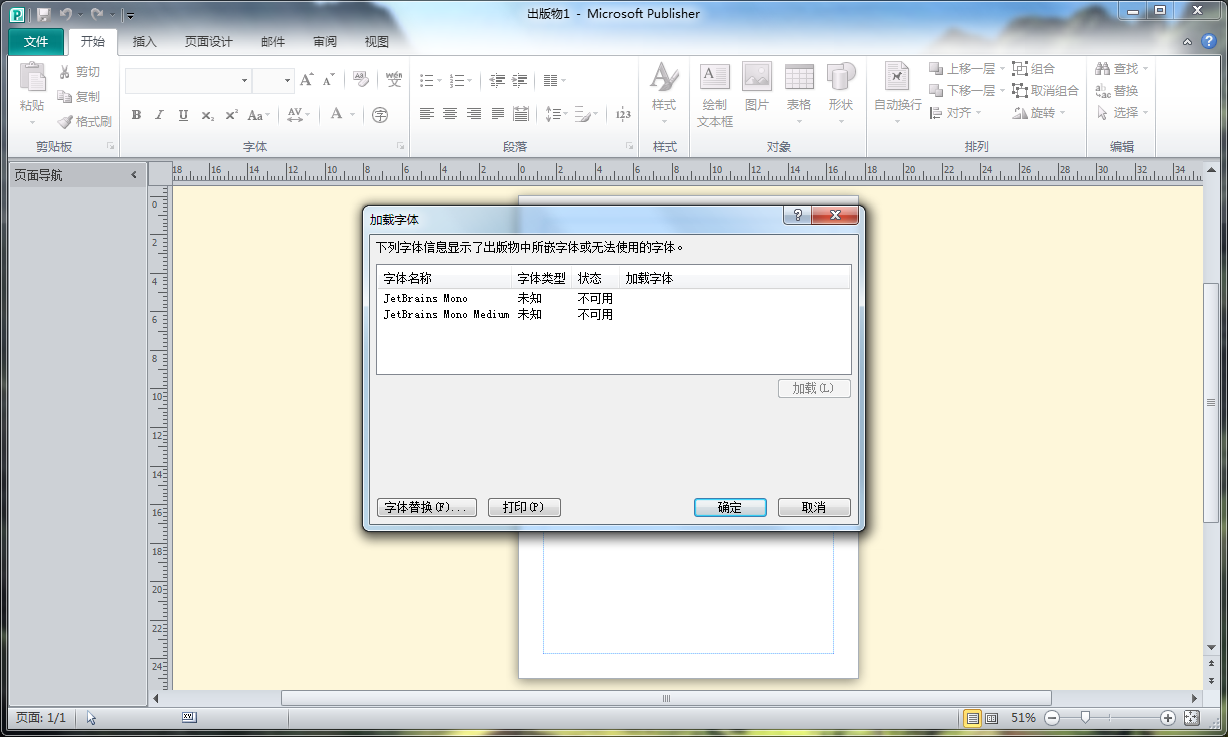The image size is (1228, 737).
Task: Click the zoom slider handle
Action: pyautogui.click(x=1085, y=718)
